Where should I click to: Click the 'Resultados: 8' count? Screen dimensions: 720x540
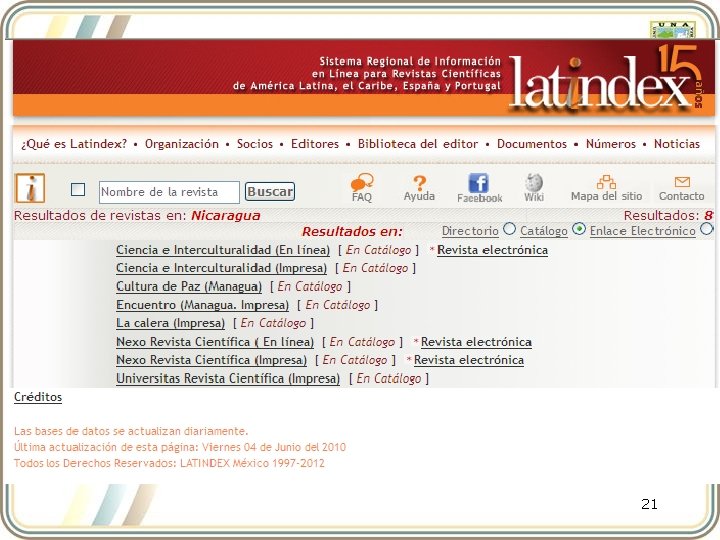point(668,215)
